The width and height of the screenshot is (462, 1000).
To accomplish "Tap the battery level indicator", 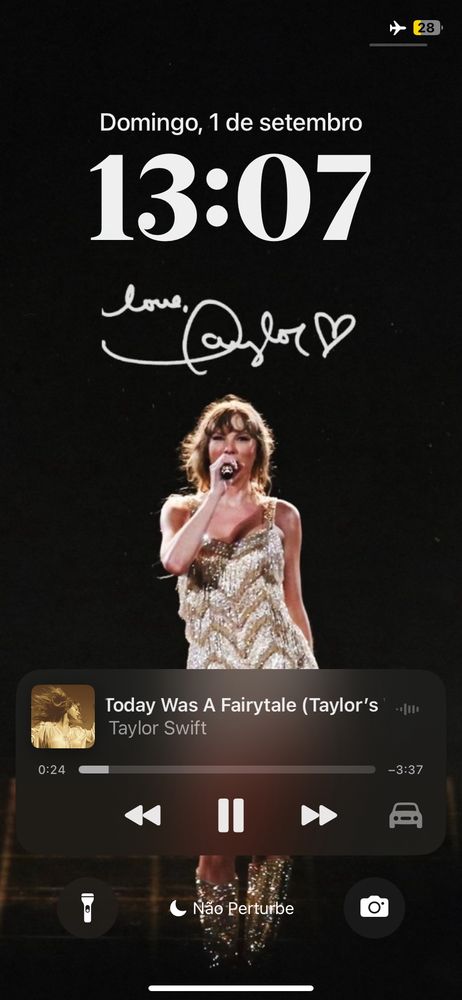I will 427,28.
